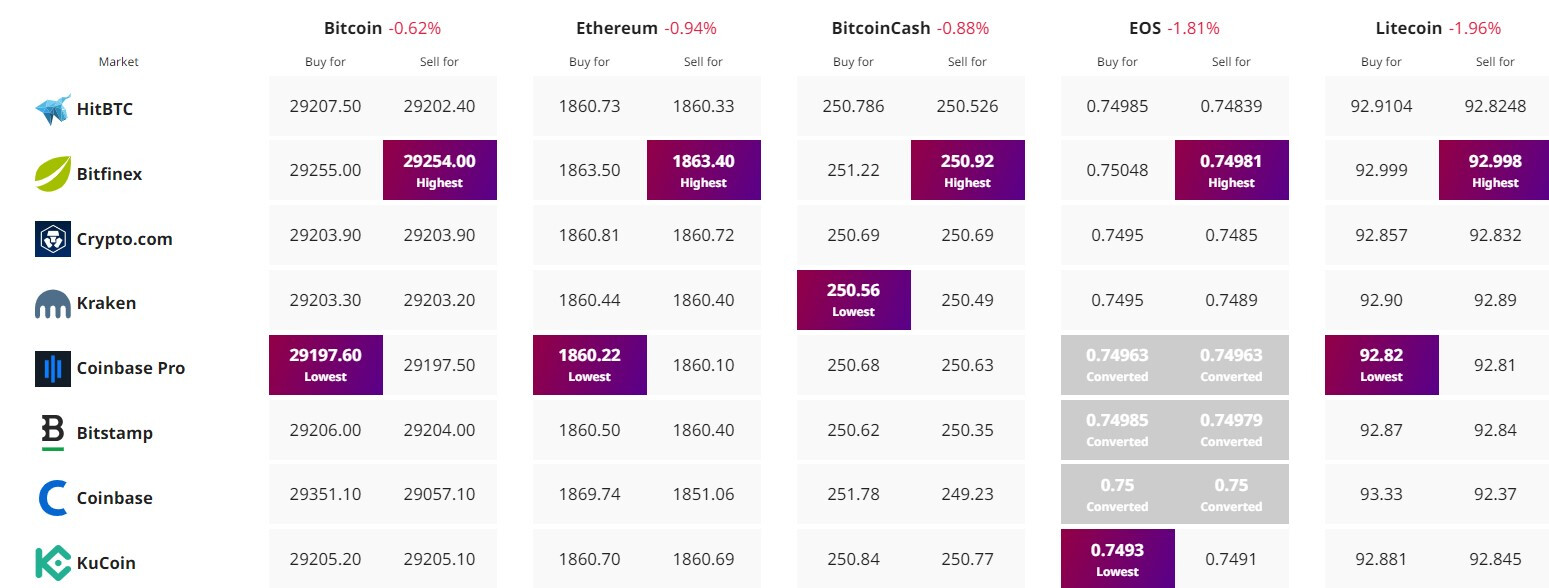Click Coinbase Pro lowest Litecoin buy 92.82
The height and width of the screenshot is (588, 1549).
click(x=1381, y=364)
